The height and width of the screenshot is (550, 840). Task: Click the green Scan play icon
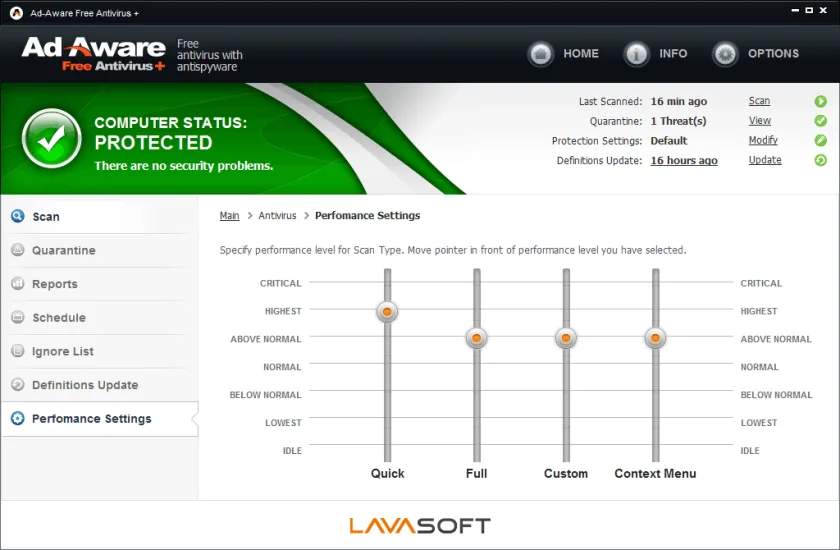[820, 101]
